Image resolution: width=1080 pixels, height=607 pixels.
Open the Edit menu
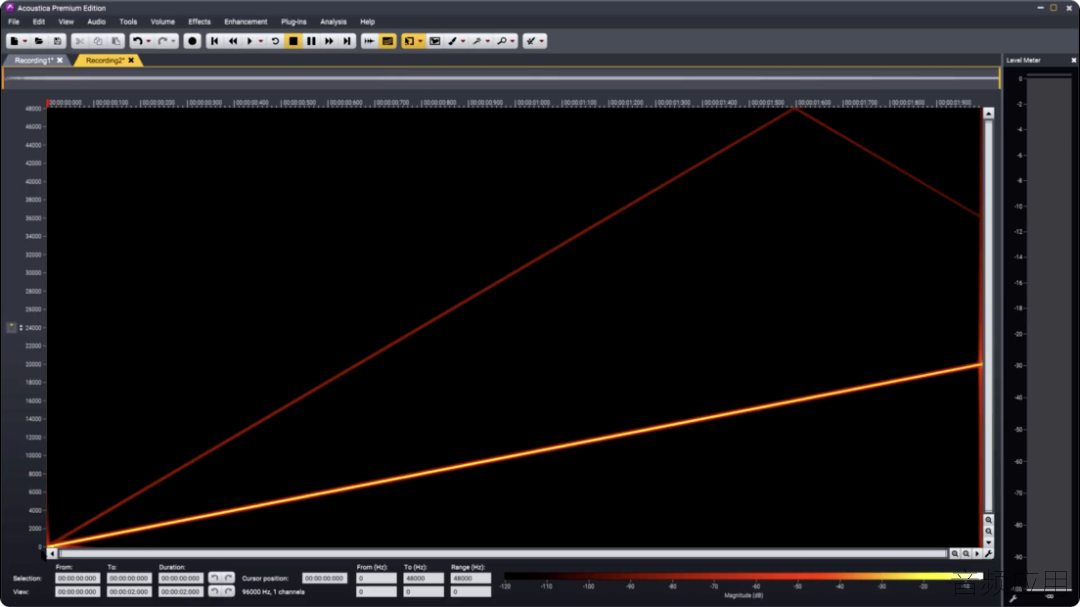point(39,22)
